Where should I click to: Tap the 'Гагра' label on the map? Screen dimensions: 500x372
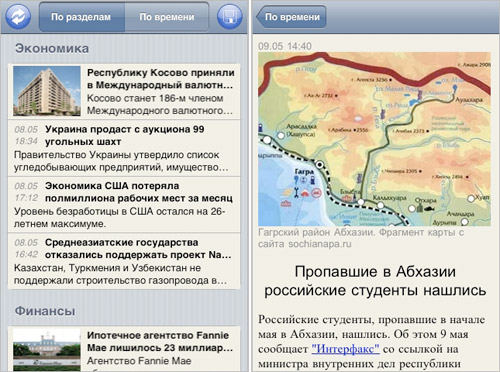pos(304,172)
